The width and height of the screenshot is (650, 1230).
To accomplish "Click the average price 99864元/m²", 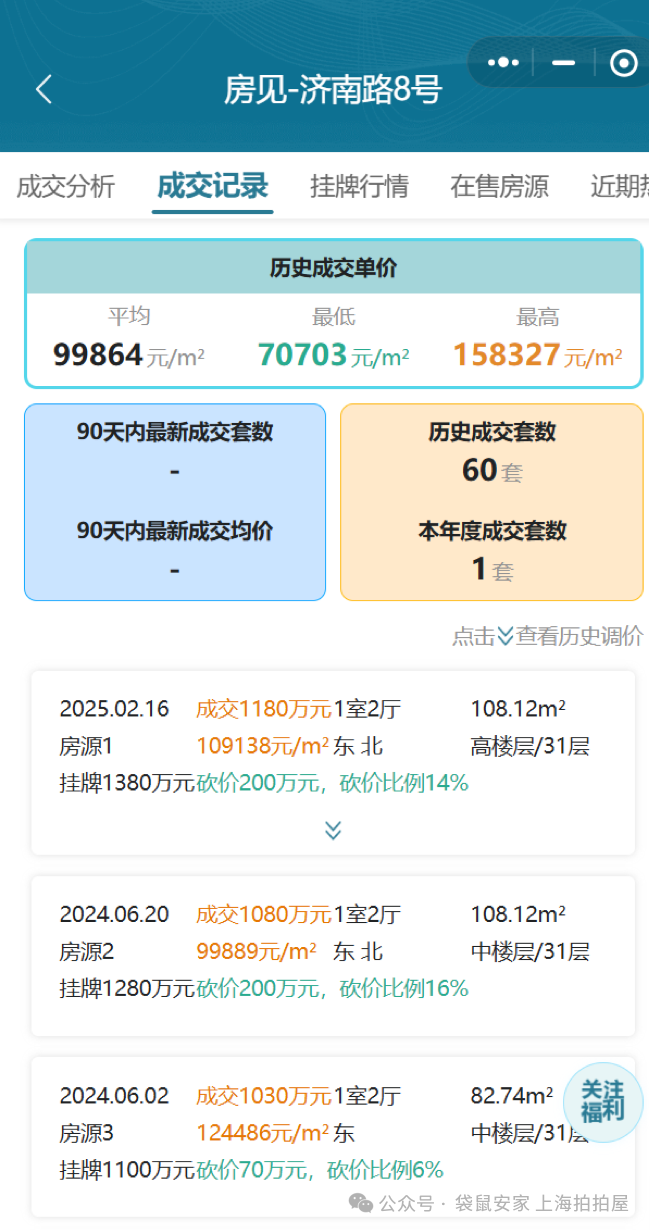I will [129, 354].
